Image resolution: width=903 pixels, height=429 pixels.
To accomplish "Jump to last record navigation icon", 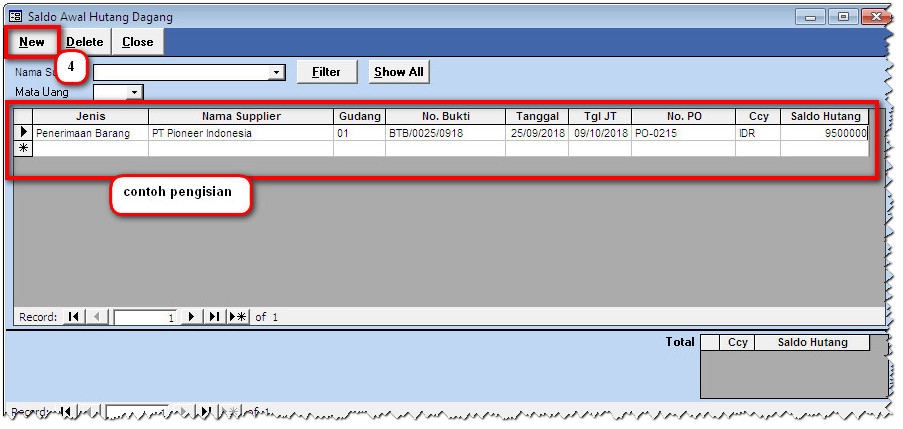I will (x=214, y=317).
